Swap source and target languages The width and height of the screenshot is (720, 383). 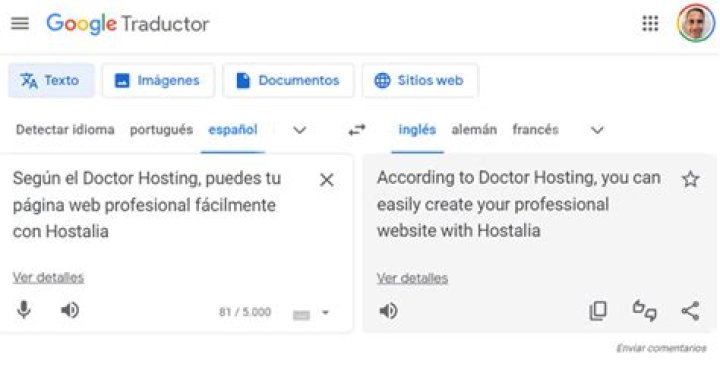coord(357,130)
